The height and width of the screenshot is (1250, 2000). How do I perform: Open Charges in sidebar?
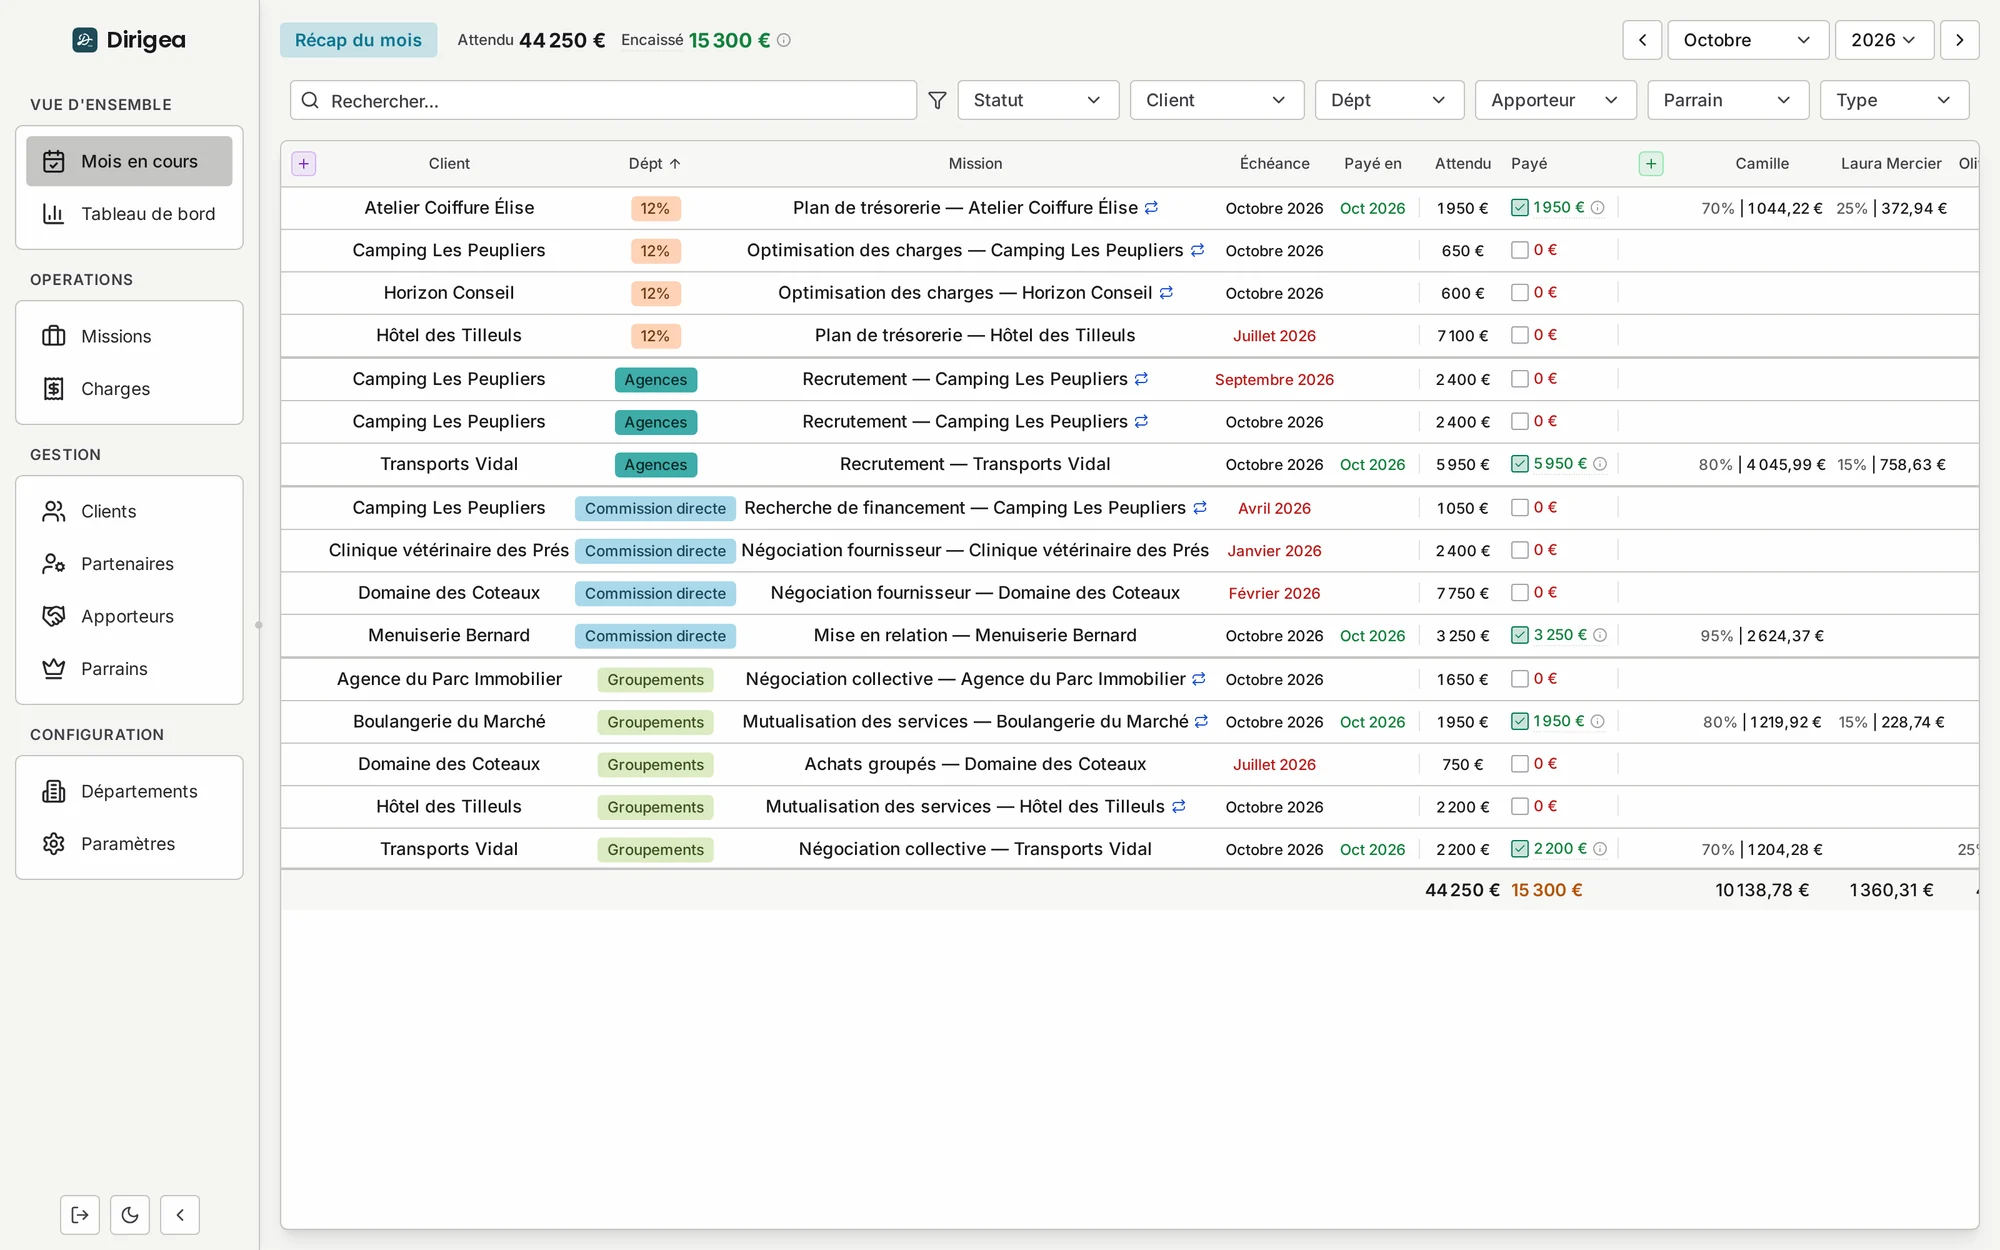(x=129, y=389)
